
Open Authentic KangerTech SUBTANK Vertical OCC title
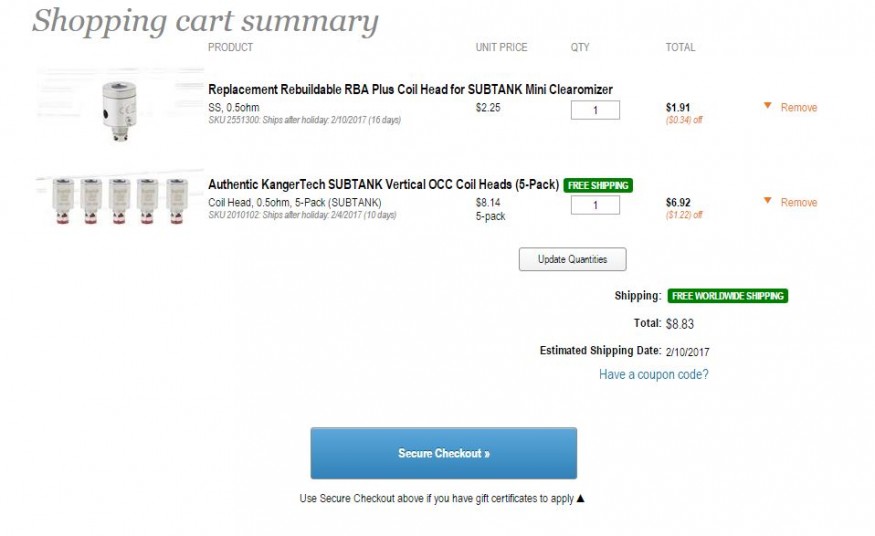(x=382, y=185)
